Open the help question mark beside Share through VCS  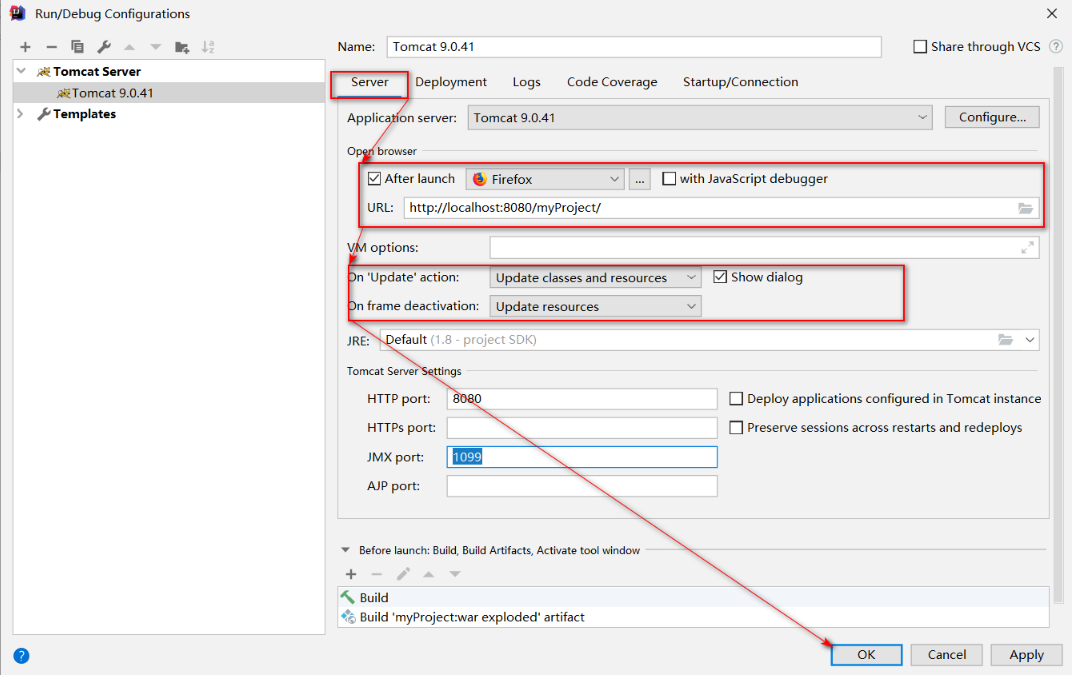pos(1056,46)
